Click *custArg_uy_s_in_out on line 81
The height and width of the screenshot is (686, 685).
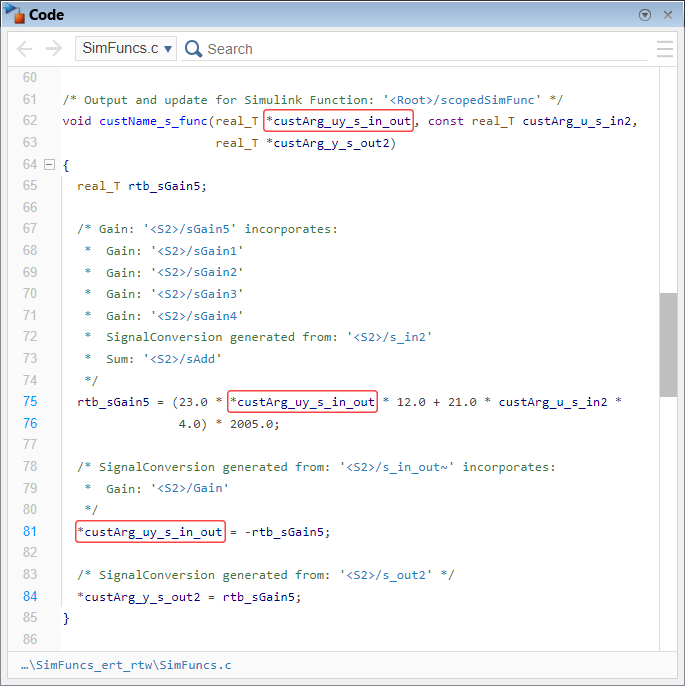150,532
